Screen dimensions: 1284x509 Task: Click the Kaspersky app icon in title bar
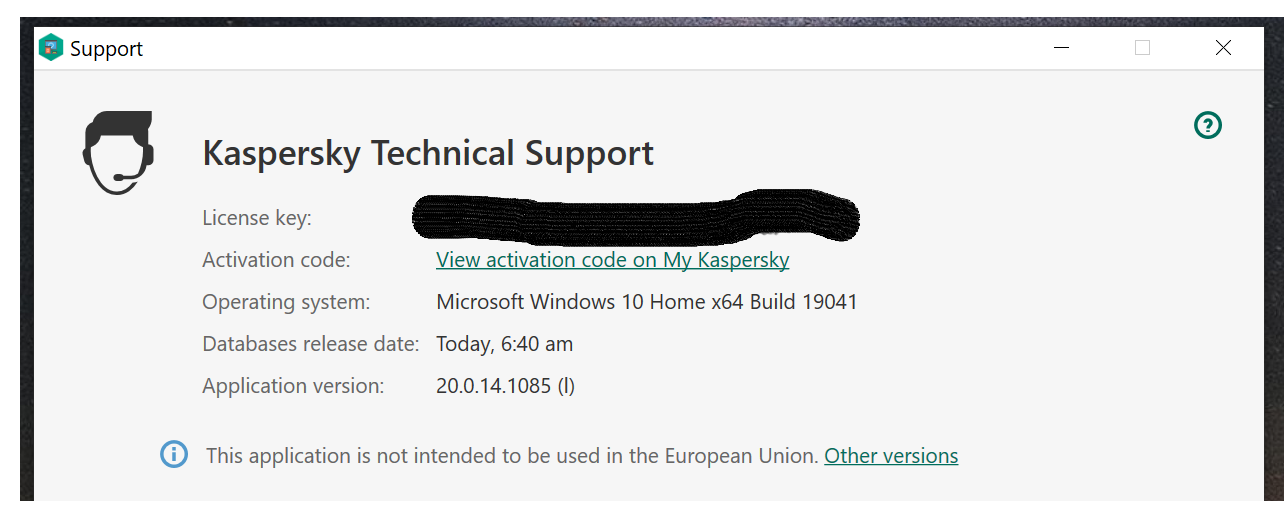pos(51,48)
